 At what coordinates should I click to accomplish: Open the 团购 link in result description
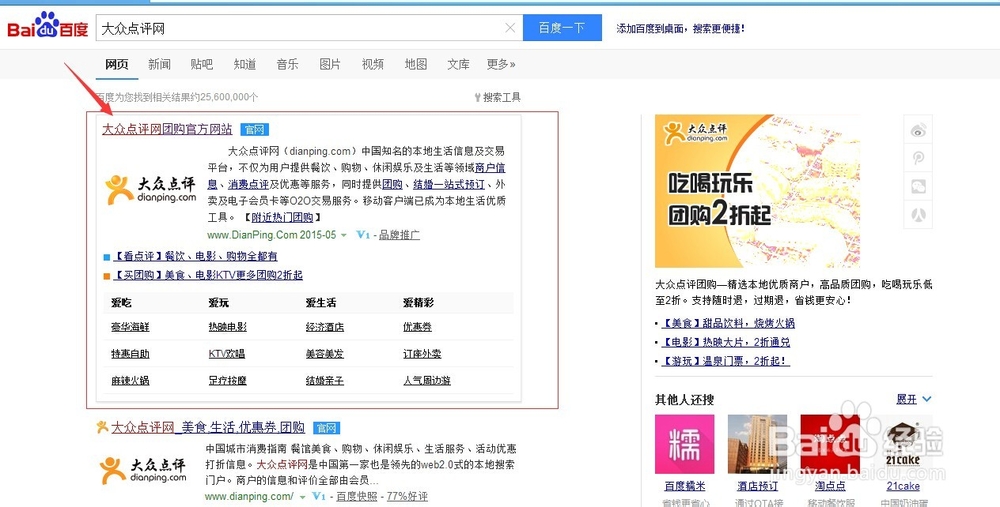click(x=392, y=184)
